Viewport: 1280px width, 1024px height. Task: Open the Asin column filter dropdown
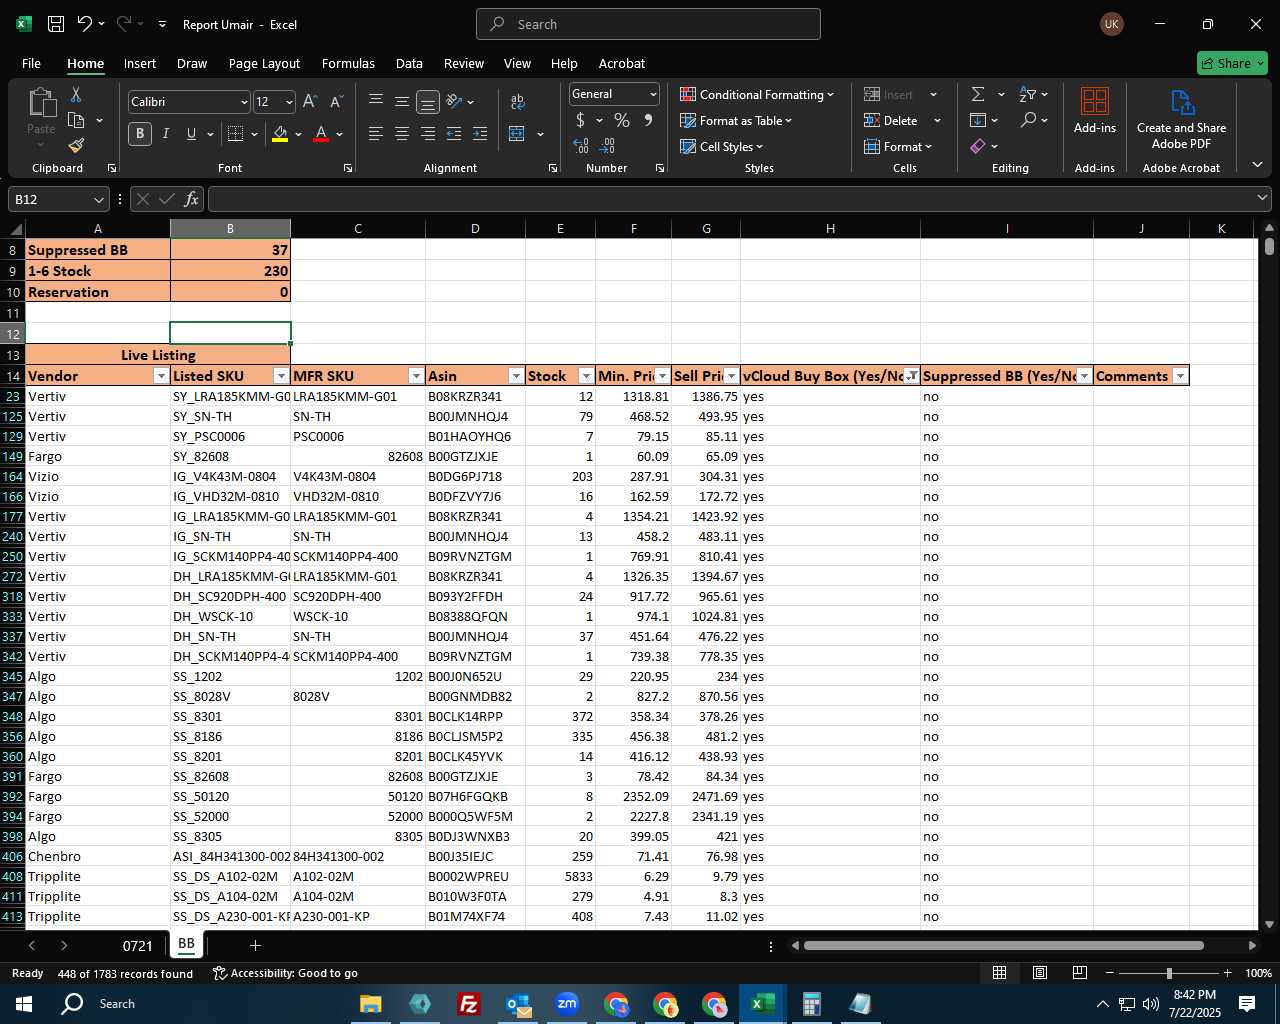pyautogui.click(x=516, y=376)
